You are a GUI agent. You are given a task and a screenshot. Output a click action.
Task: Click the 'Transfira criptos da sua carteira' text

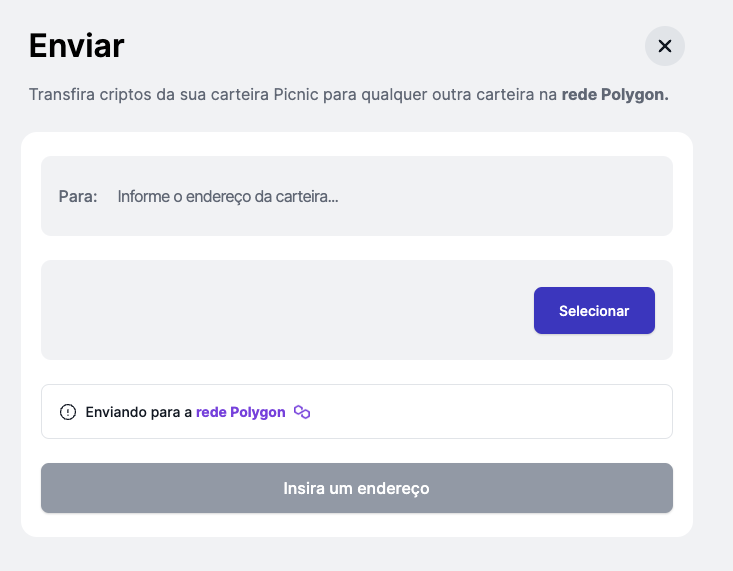149,94
